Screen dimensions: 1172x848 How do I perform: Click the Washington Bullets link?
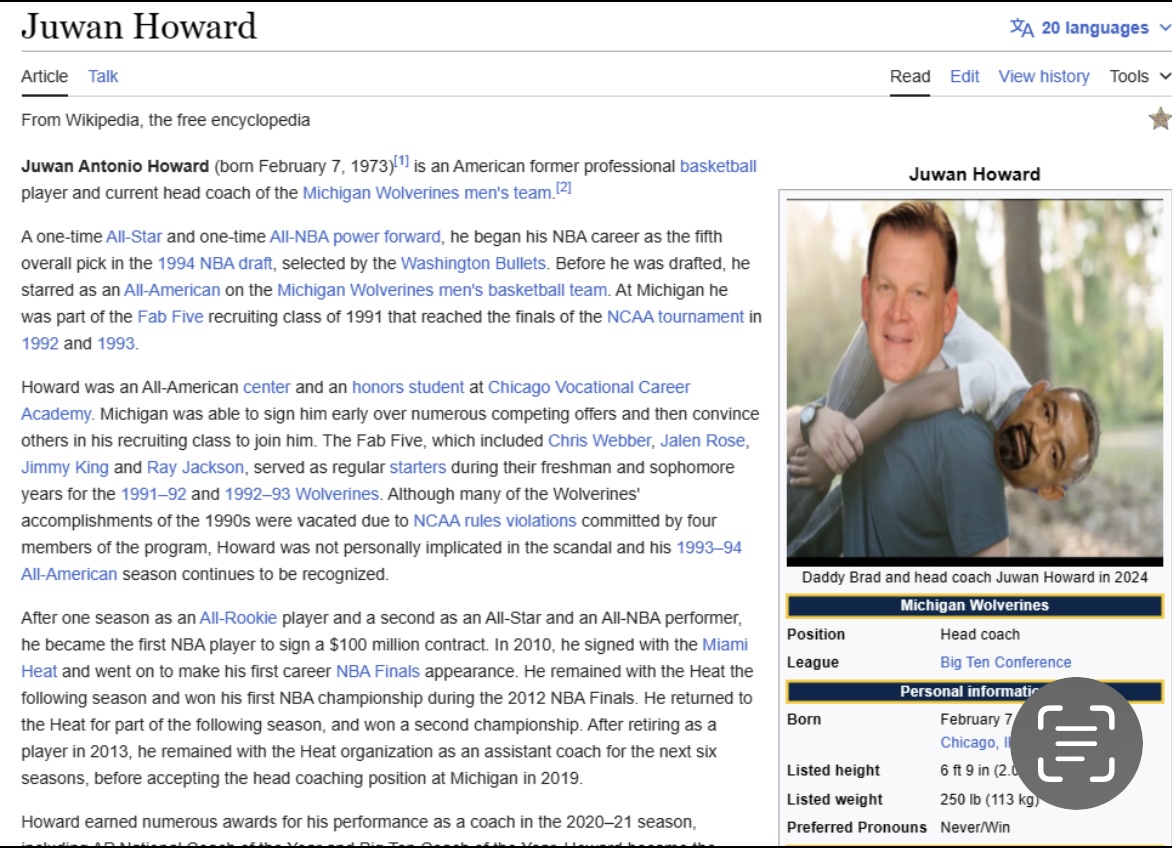pyautogui.click(x=473, y=263)
